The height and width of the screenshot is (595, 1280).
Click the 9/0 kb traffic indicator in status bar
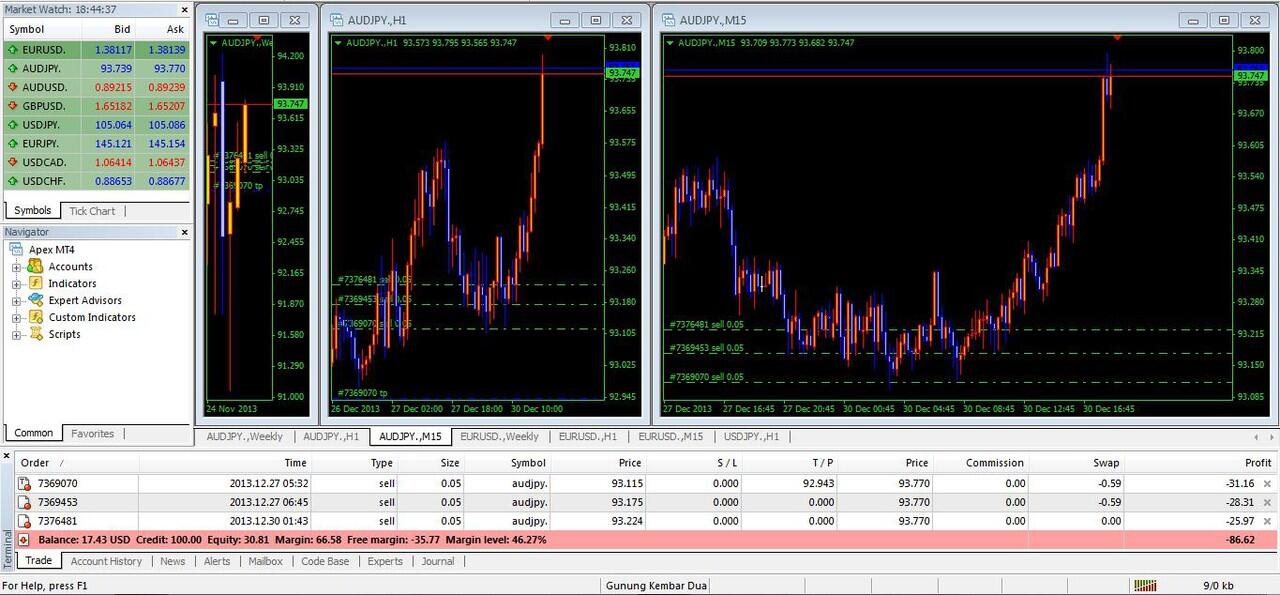pos(1218,585)
